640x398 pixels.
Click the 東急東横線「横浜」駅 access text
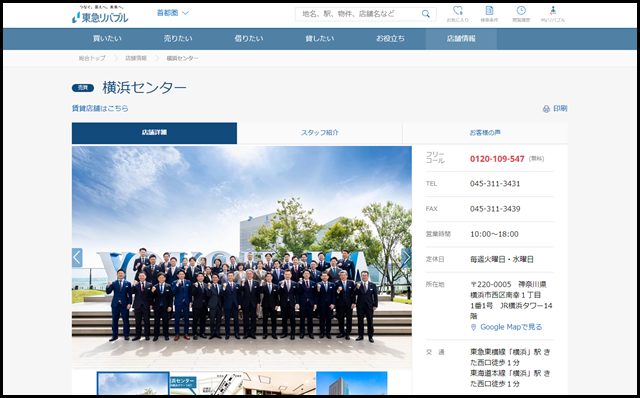click(x=510, y=357)
